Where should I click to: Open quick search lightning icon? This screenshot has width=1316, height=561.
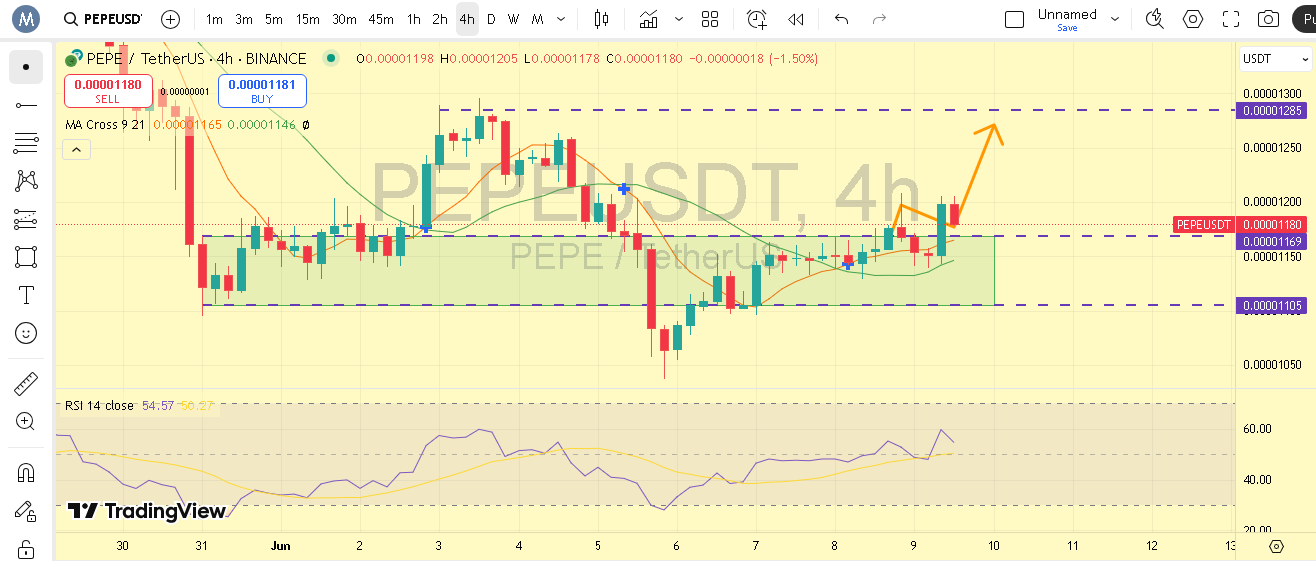[x=1155, y=19]
